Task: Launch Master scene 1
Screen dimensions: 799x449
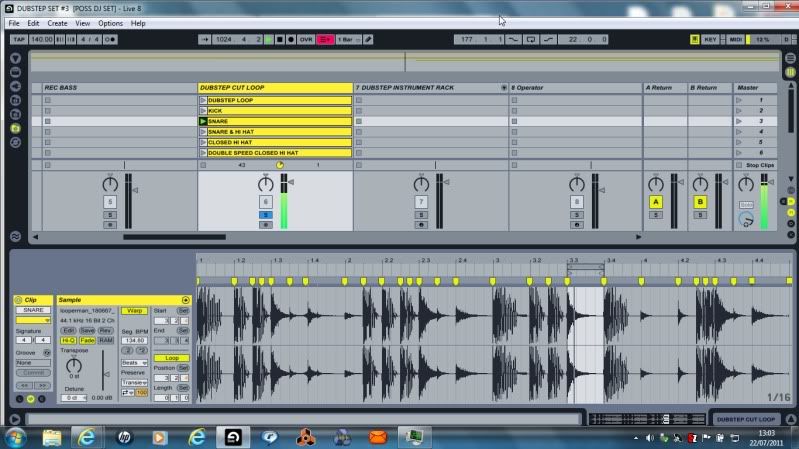Action: (740, 100)
